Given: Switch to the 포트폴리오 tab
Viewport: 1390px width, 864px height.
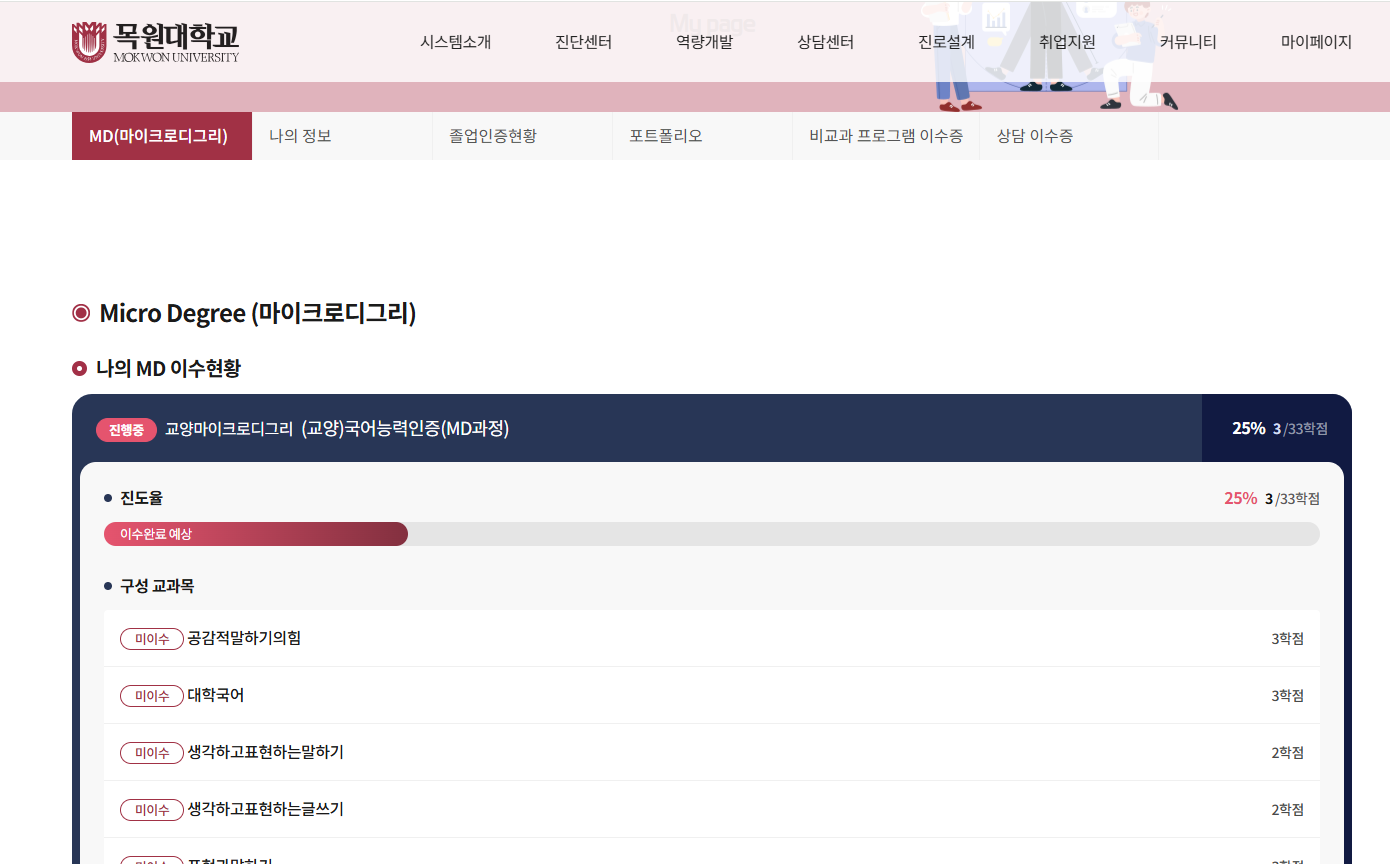Looking at the screenshot, I should (x=665, y=136).
